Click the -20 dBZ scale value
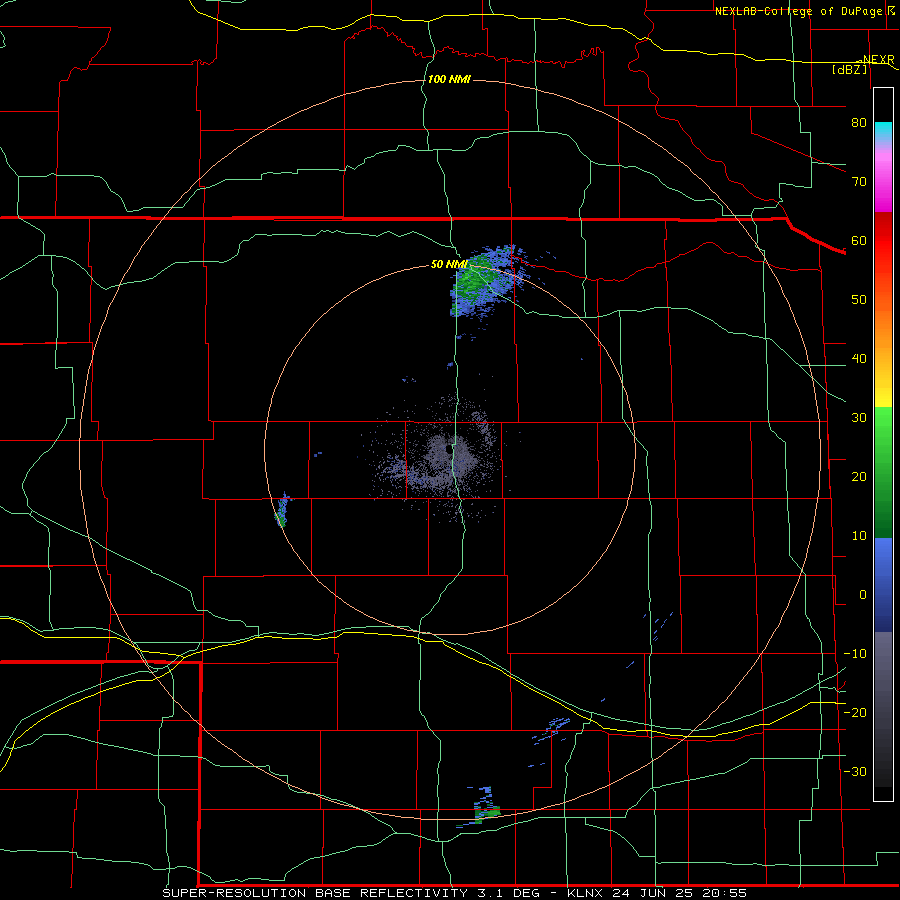 coord(855,712)
